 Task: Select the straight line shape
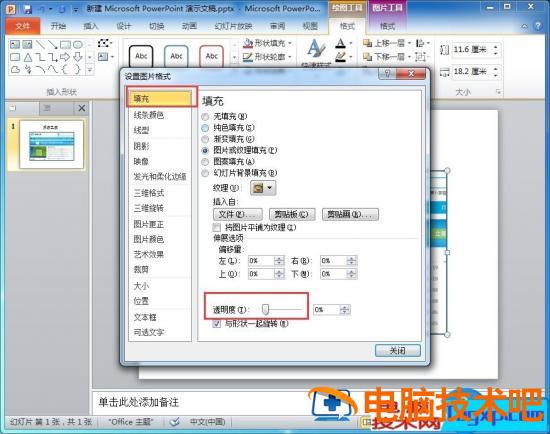[x=40, y=44]
